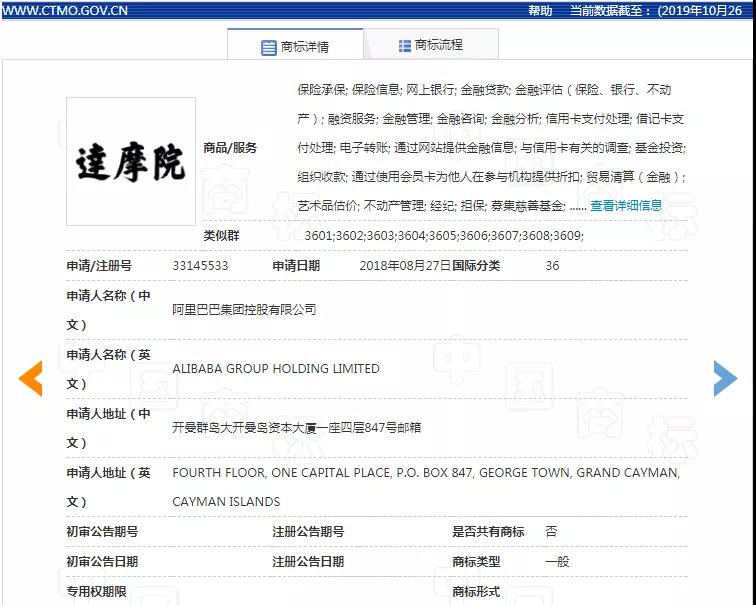Image resolution: width=756 pixels, height=605 pixels.
Task: Click the Chinese address 开曼群岛大开曼岛 text
Action: point(297,428)
